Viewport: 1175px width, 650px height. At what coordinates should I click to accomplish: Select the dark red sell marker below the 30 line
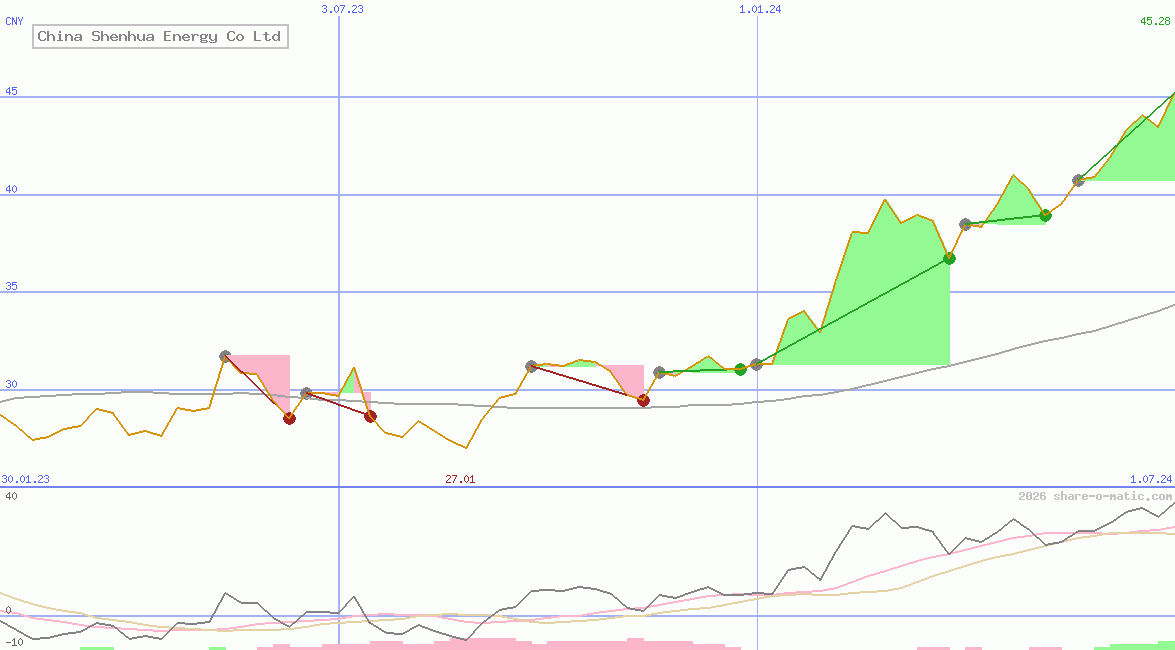pyautogui.click(x=290, y=418)
